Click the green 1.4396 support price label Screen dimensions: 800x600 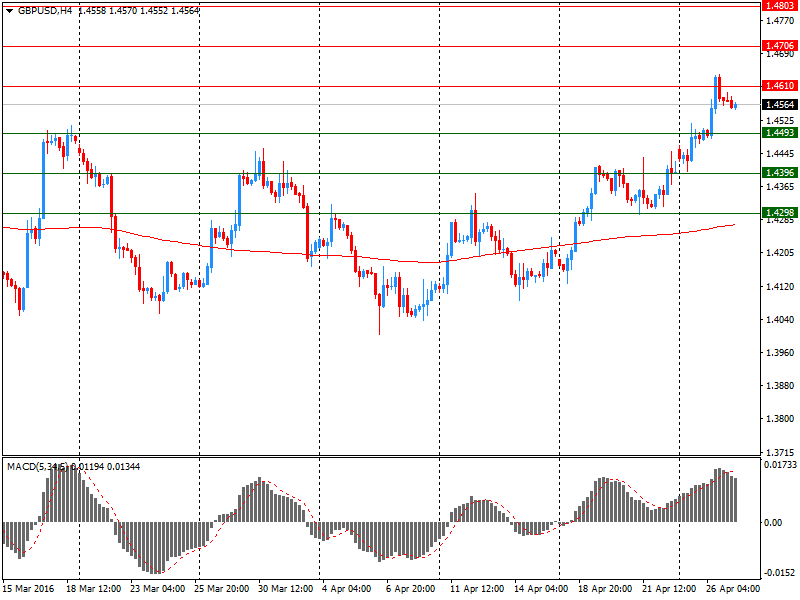coord(780,173)
